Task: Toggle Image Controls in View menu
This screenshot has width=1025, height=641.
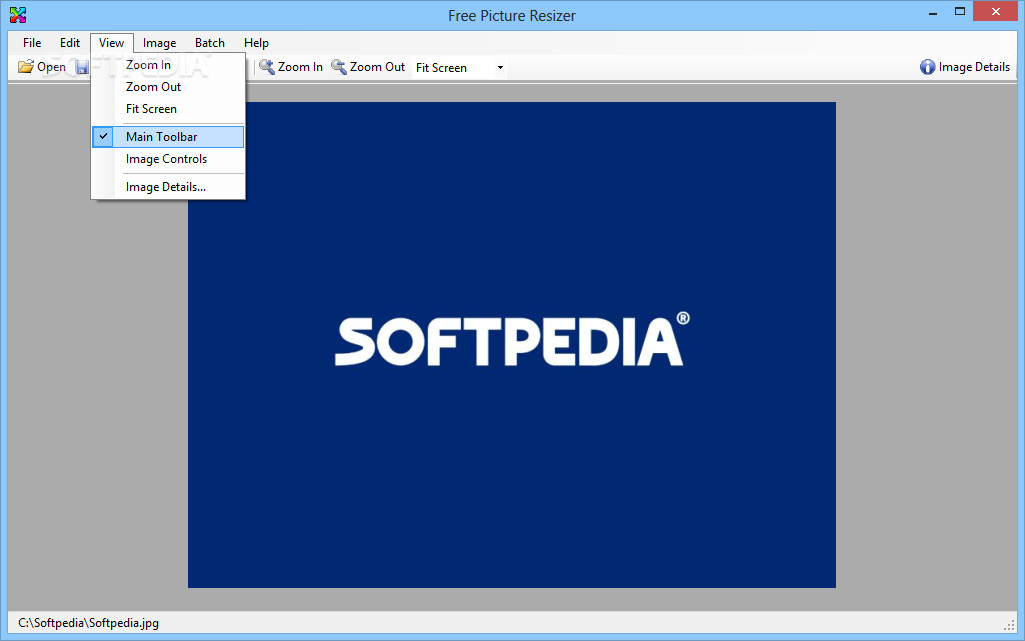Action: [168, 159]
